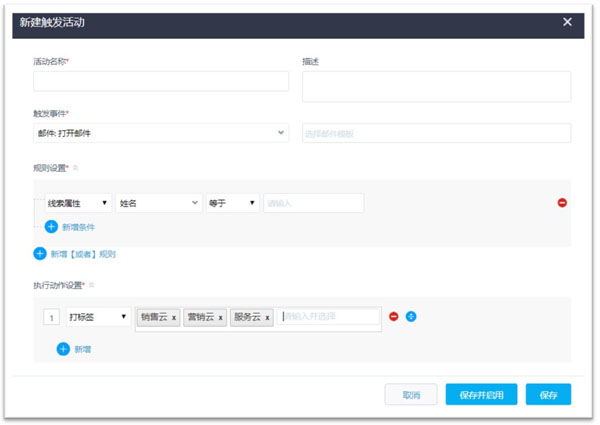Click the 保存并启用 button
Viewport: 600px width, 425px height.
(x=481, y=395)
